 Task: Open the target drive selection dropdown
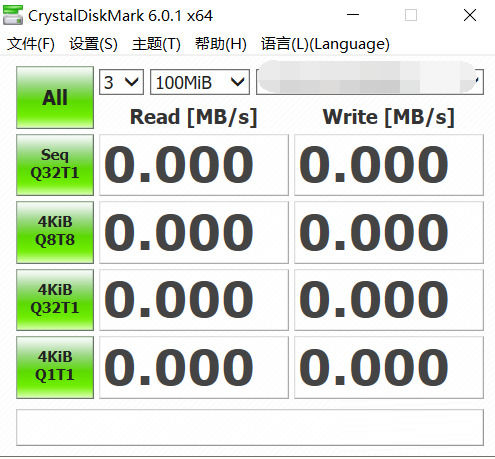click(x=370, y=82)
